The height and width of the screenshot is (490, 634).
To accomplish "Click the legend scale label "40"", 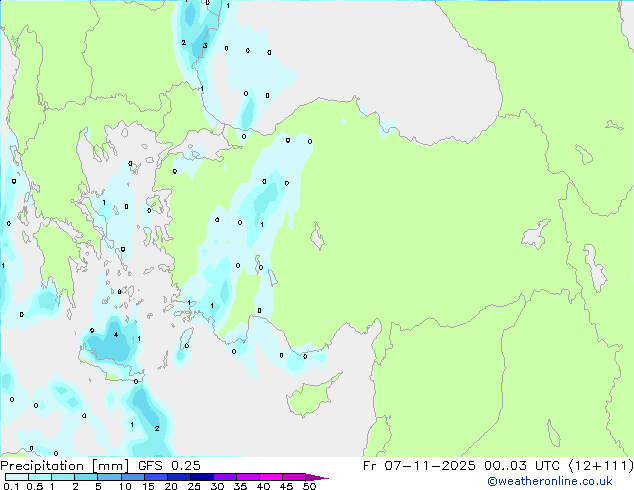I will pyautogui.click(x=263, y=486).
